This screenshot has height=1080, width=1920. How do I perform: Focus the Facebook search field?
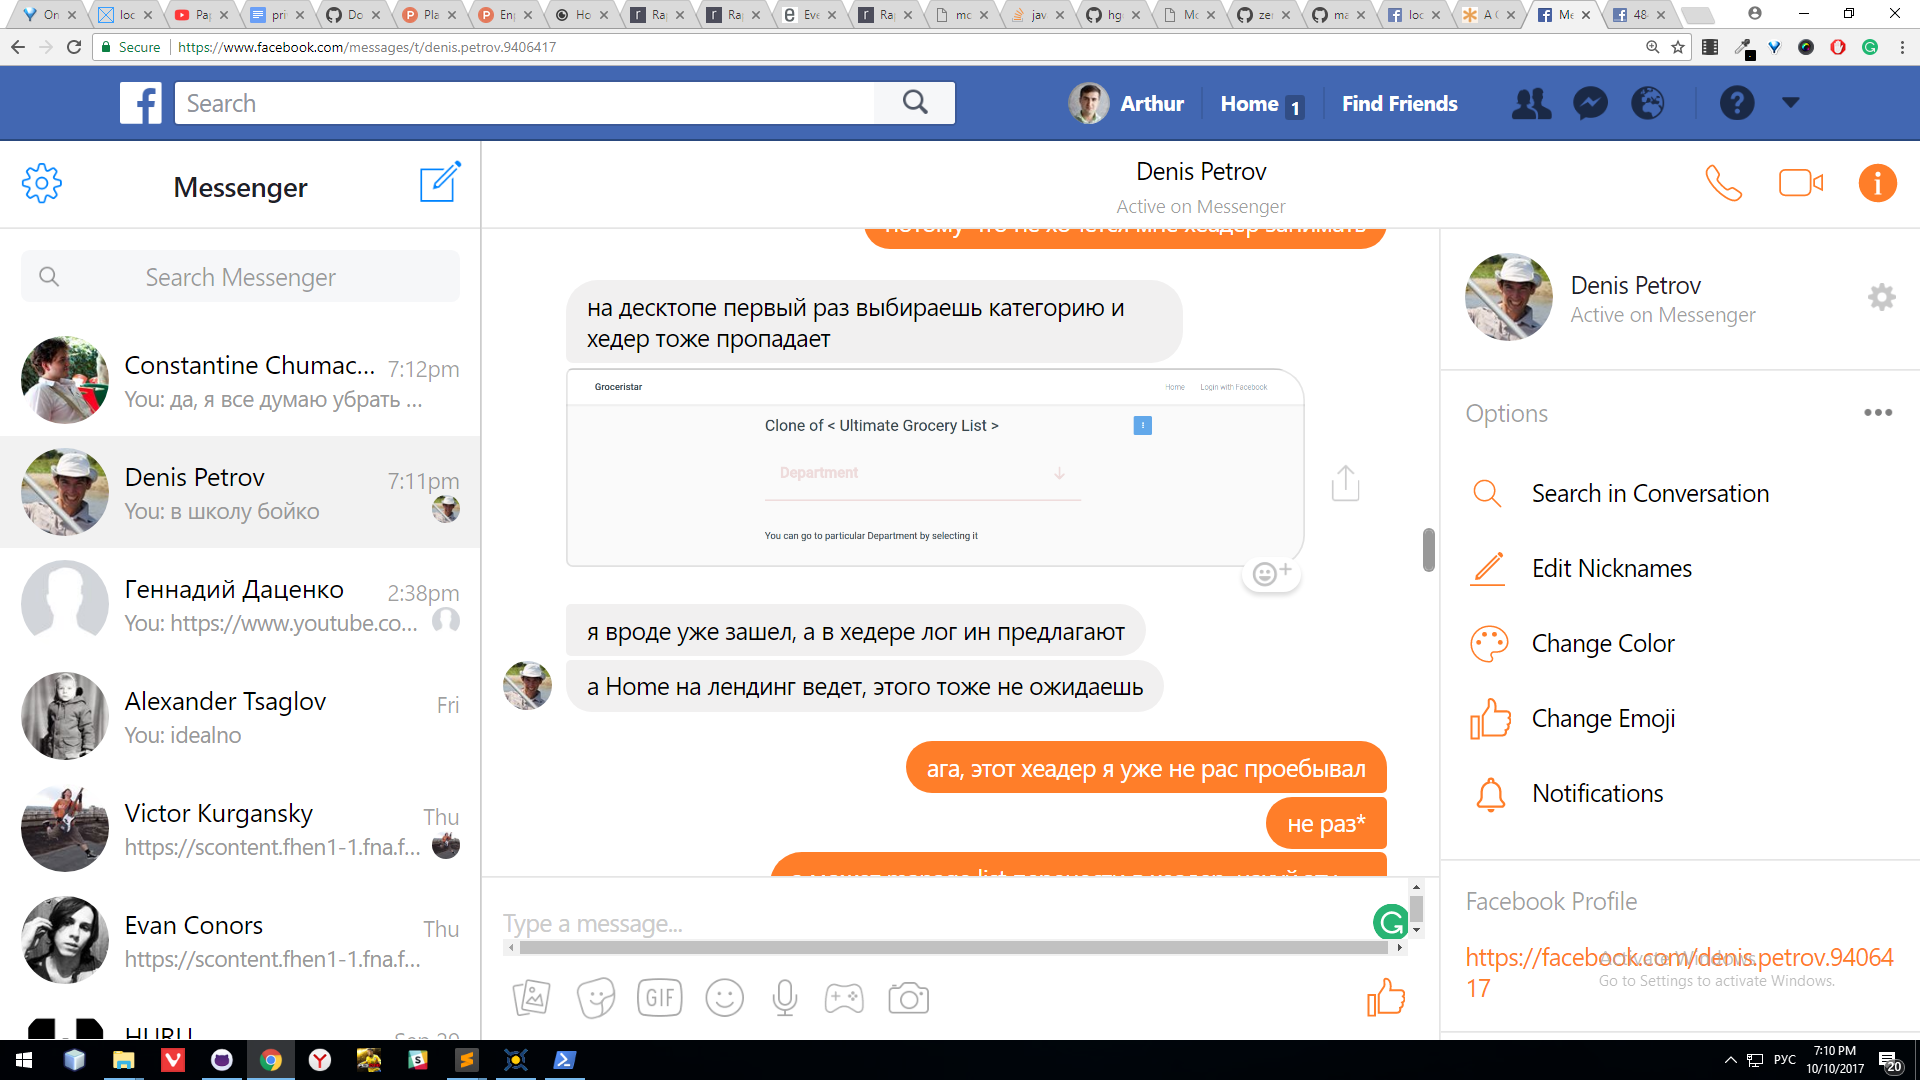click(x=525, y=103)
